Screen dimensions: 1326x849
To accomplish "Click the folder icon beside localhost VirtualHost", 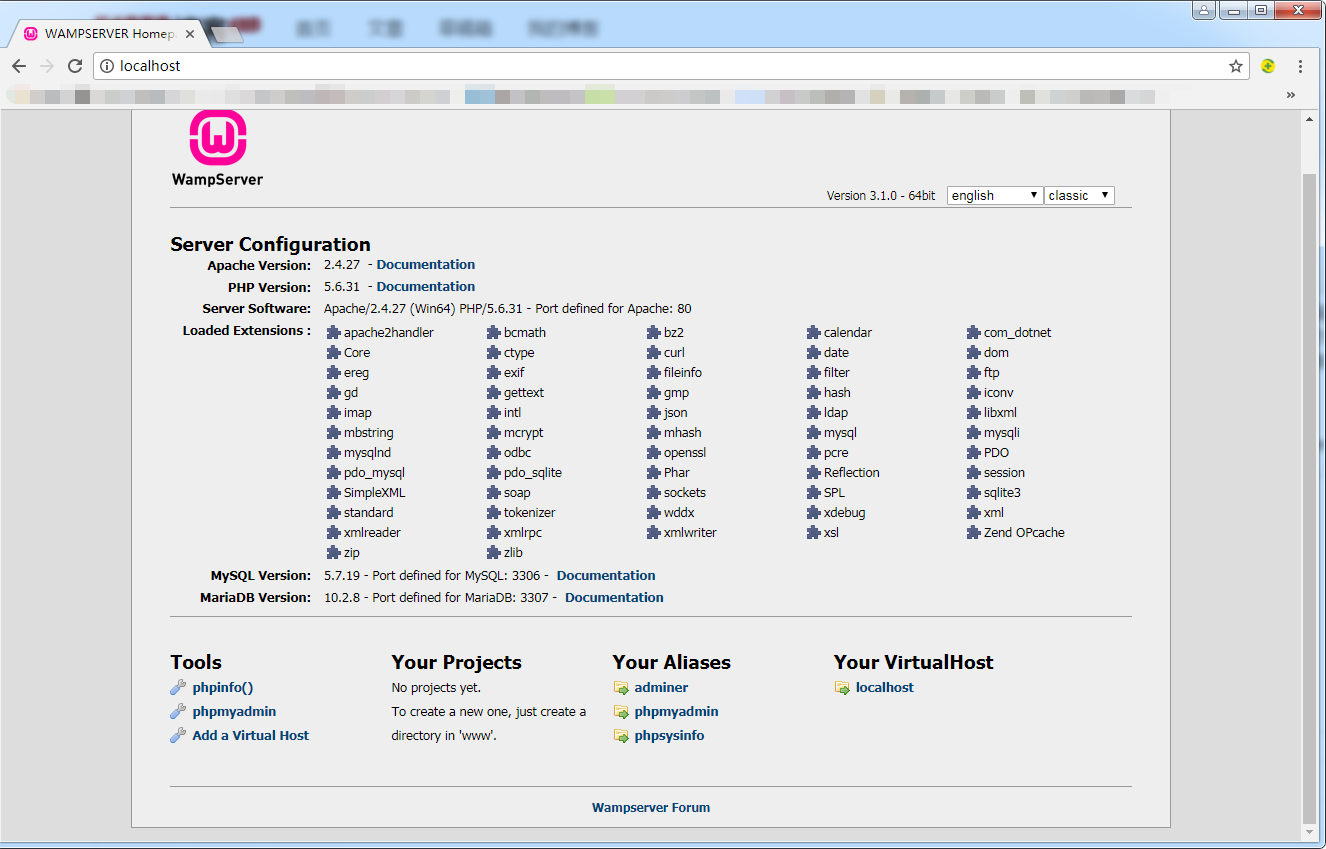I will pos(842,688).
